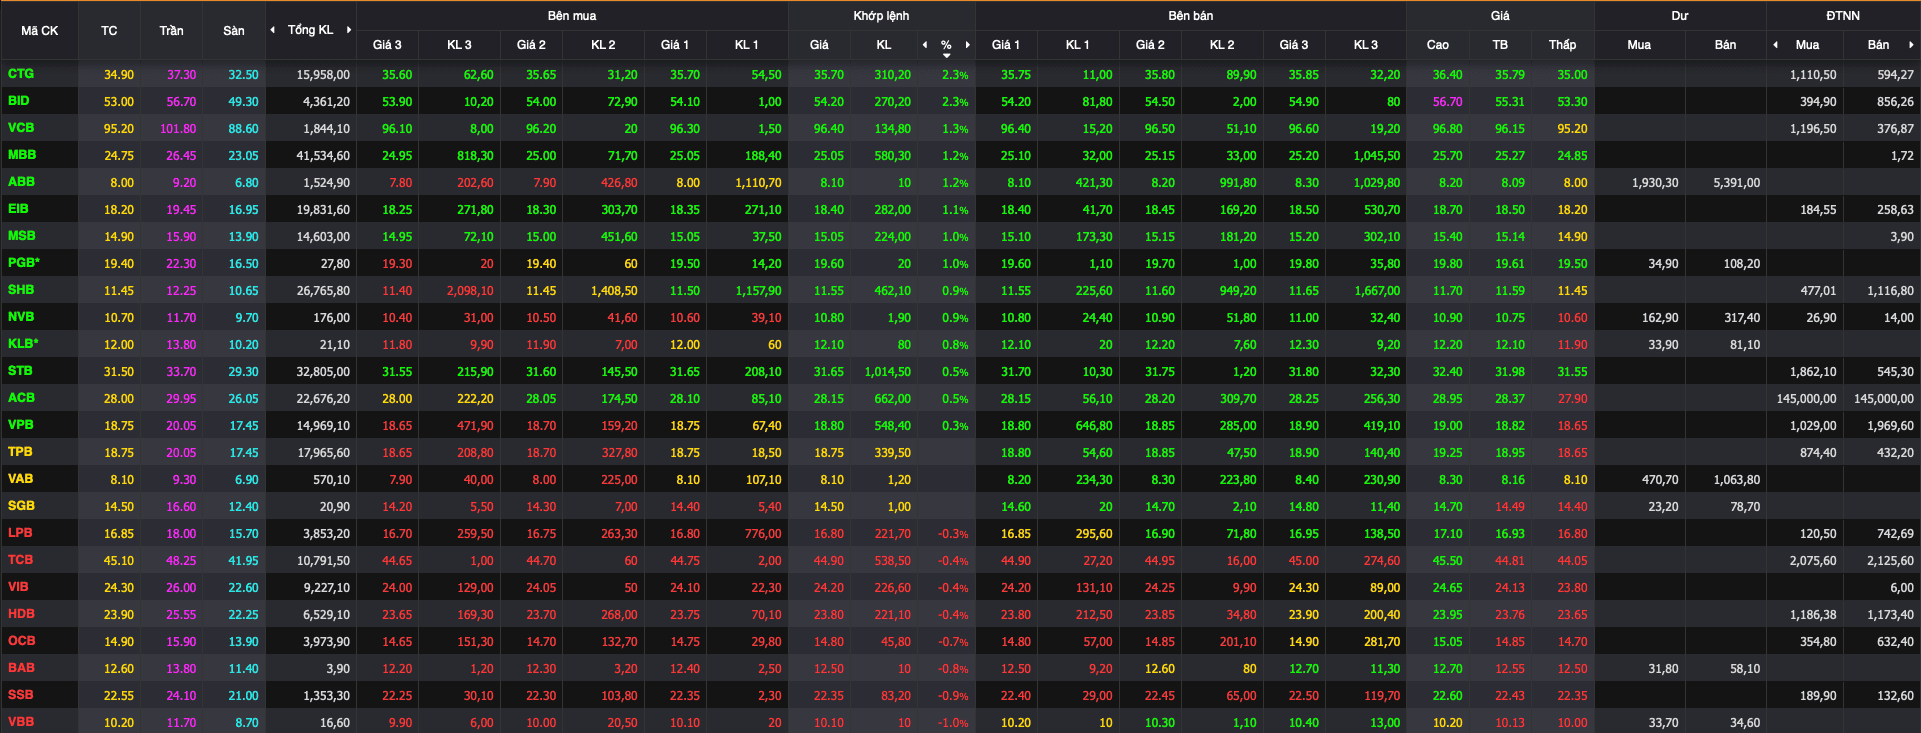Click the Dư group header
This screenshot has height=733, width=1921.
[x=1680, y=16]
